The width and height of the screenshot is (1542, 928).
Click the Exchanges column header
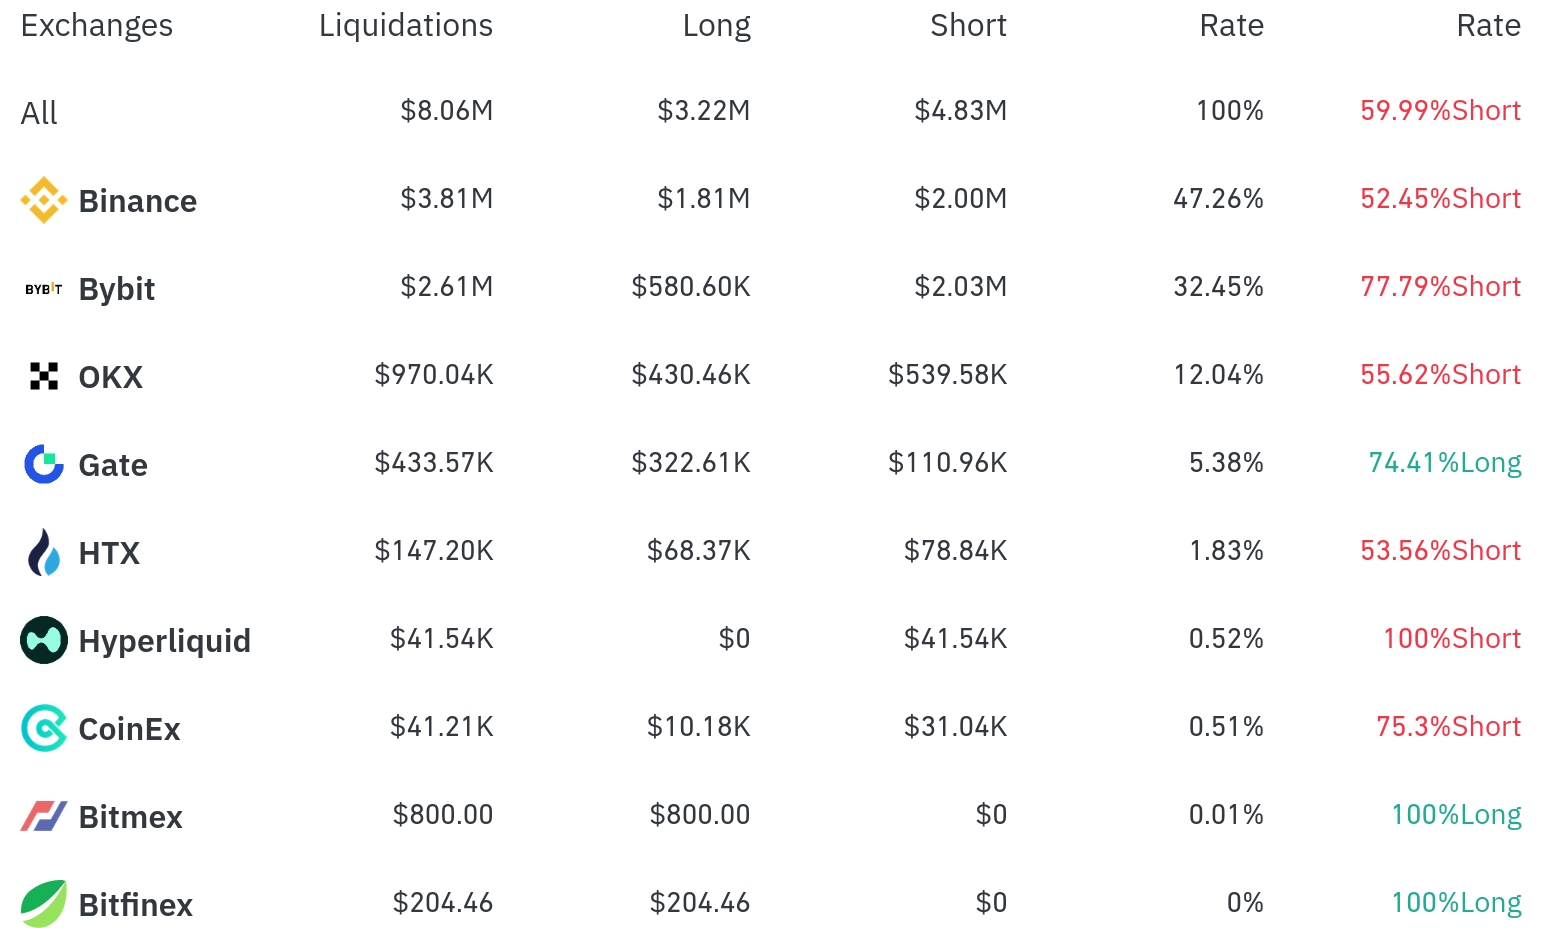[x=97, y=26]
